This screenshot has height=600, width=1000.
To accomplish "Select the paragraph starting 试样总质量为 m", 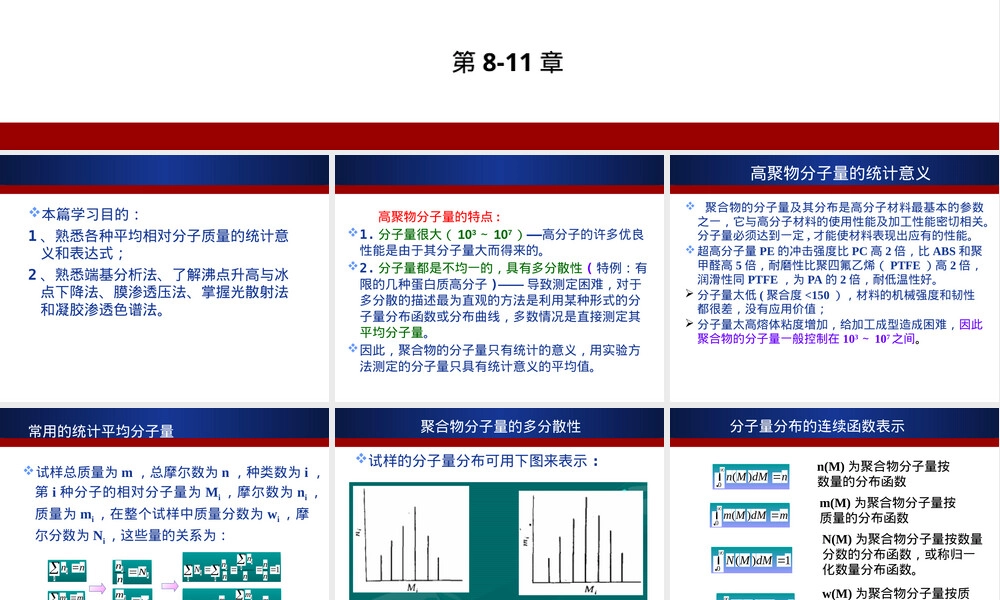I will (172, 504).
